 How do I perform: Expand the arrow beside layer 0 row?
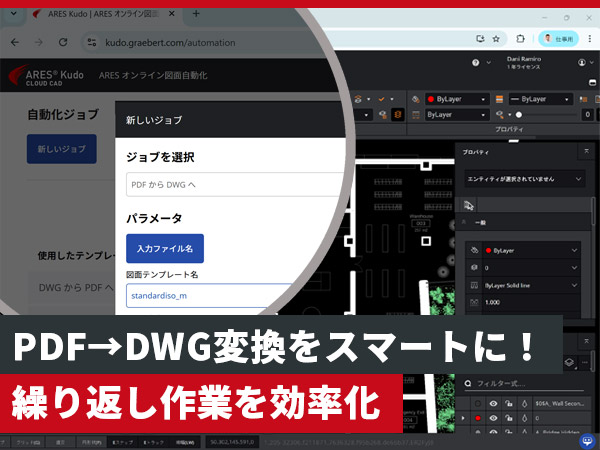click(x=463, y=418)
